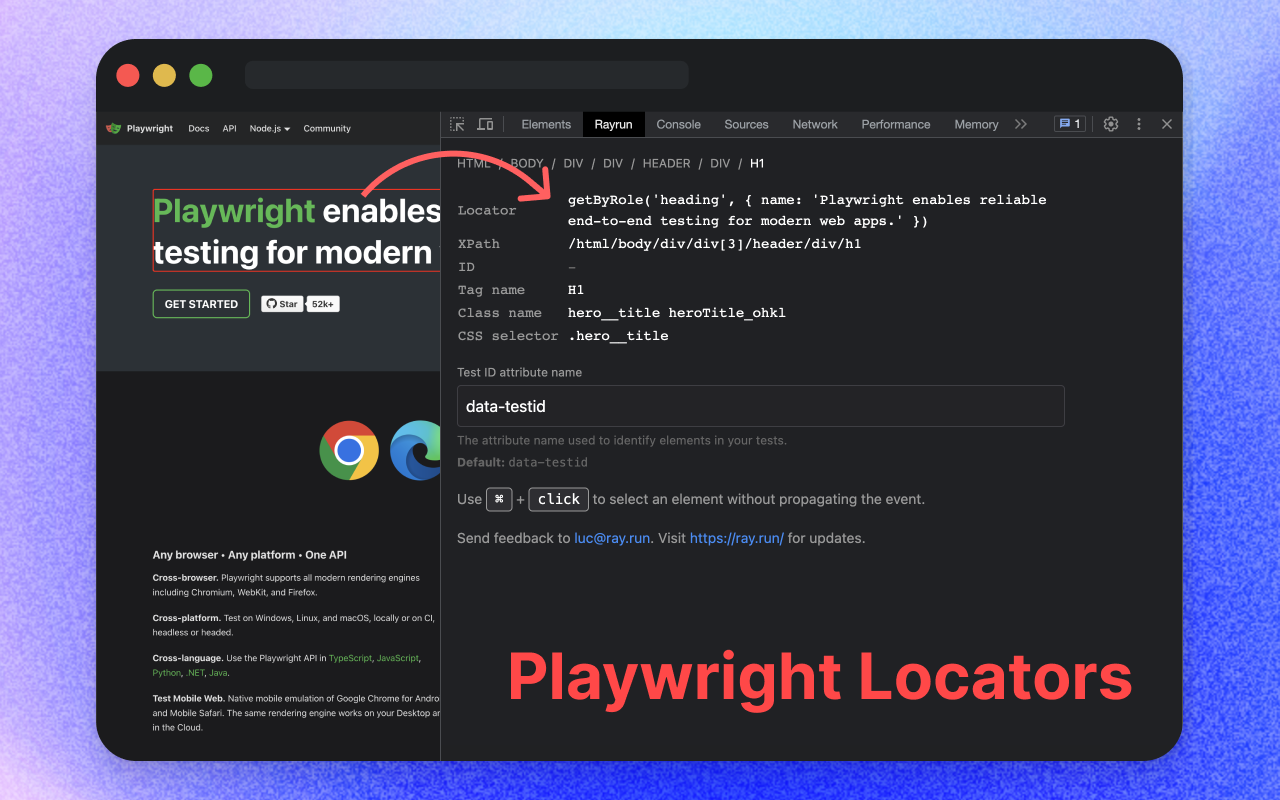Open DevTools settings gear
This screenshot has width=1280, height=800.
tap(1111, 124)
